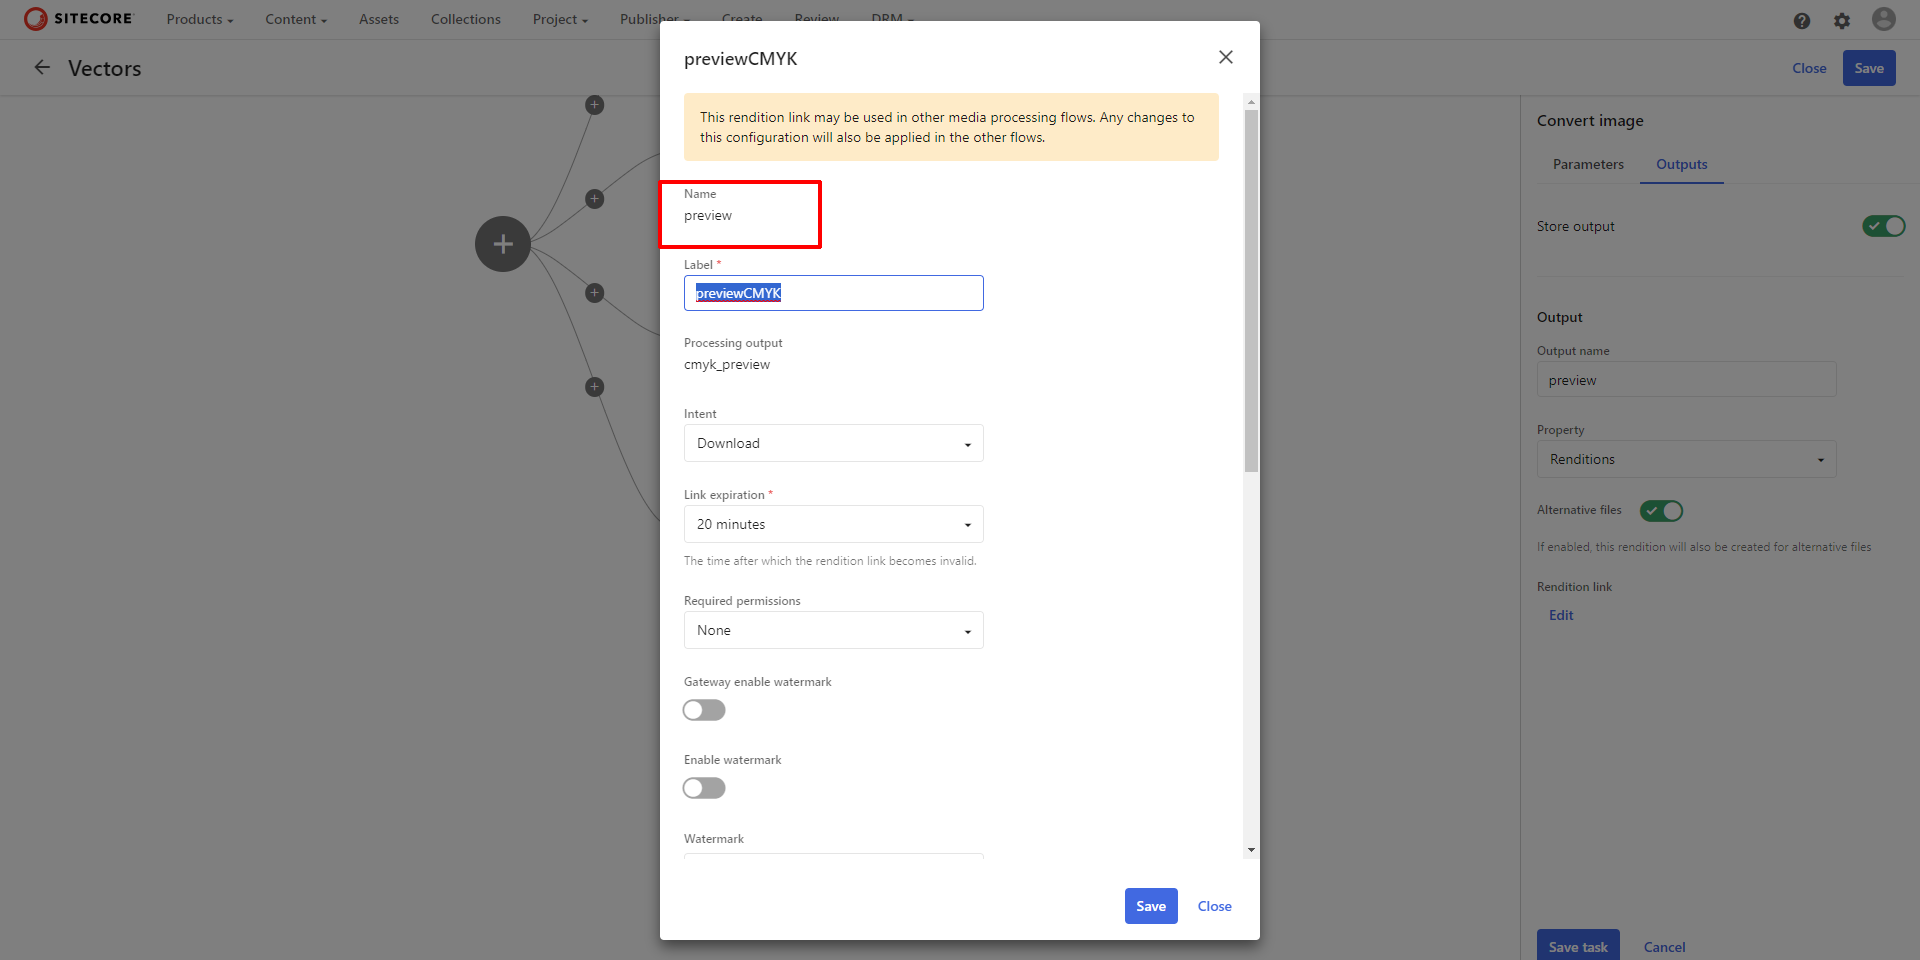The height and width of the screenshot is (960, 1920).
Task: Open Link expiration dropdown showing 20 minutes
Action: (834, 524)
